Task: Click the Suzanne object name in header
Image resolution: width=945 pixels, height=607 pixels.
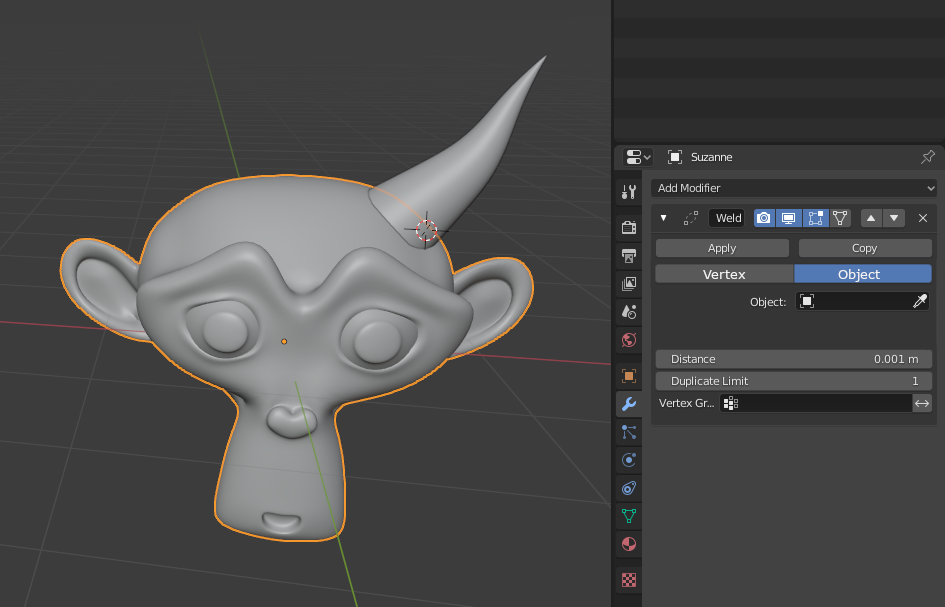Action: point(711,157)
